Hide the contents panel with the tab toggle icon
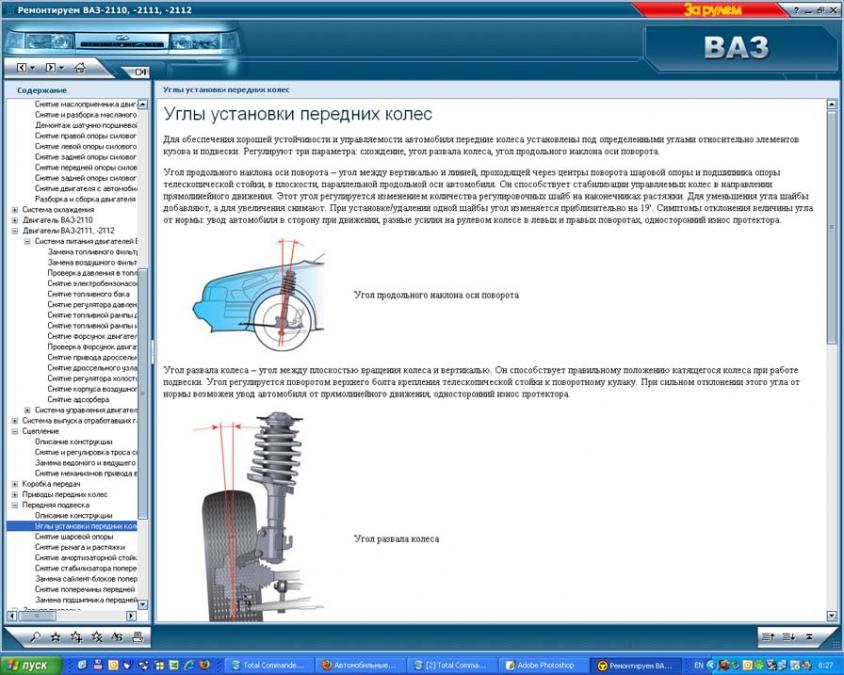 (x=140, y=72)
